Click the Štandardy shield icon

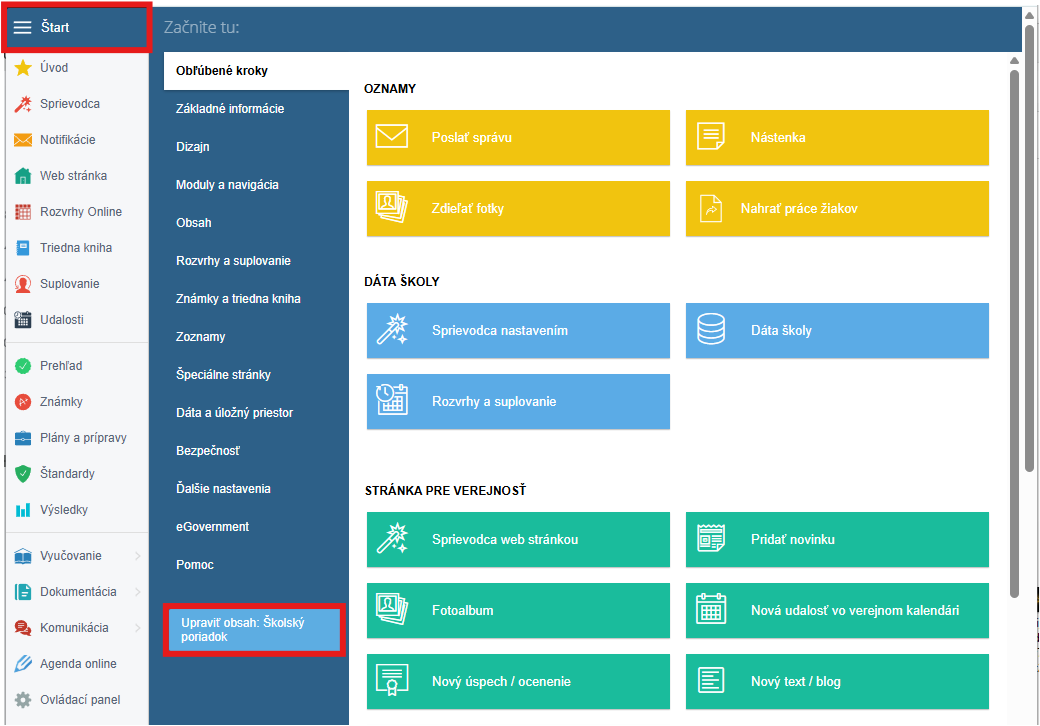[x=23, y=473]
